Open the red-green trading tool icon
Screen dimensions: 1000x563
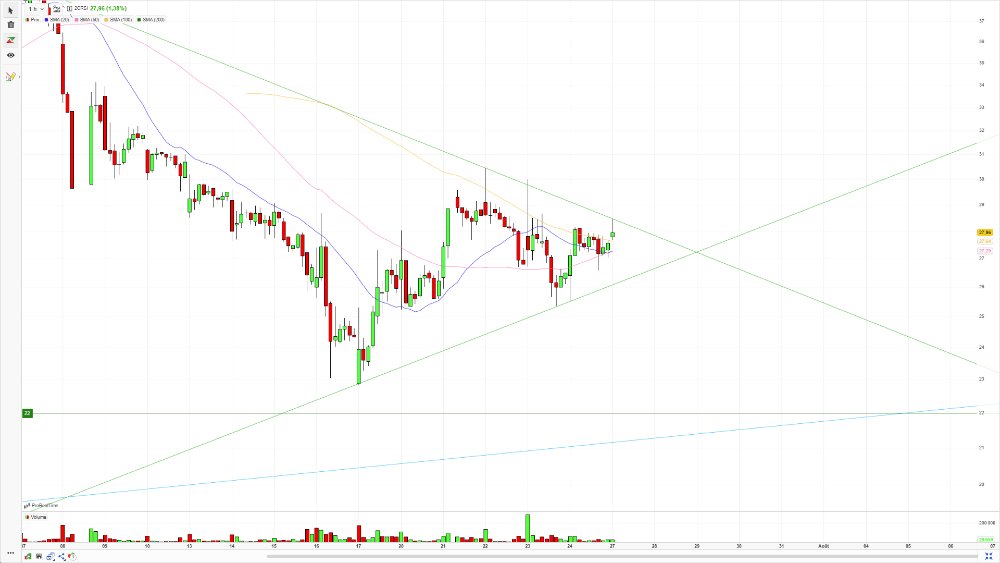click(10, 40)
